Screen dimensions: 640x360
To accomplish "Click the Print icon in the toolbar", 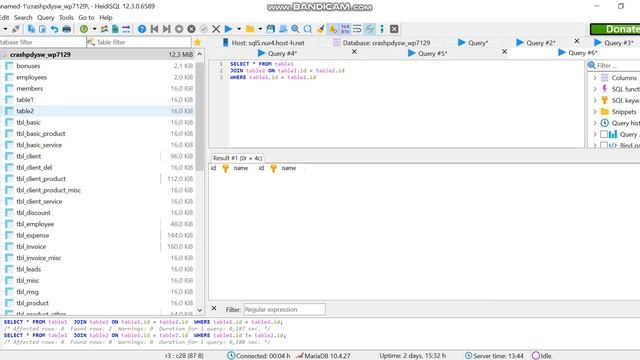I will [67, 29].
